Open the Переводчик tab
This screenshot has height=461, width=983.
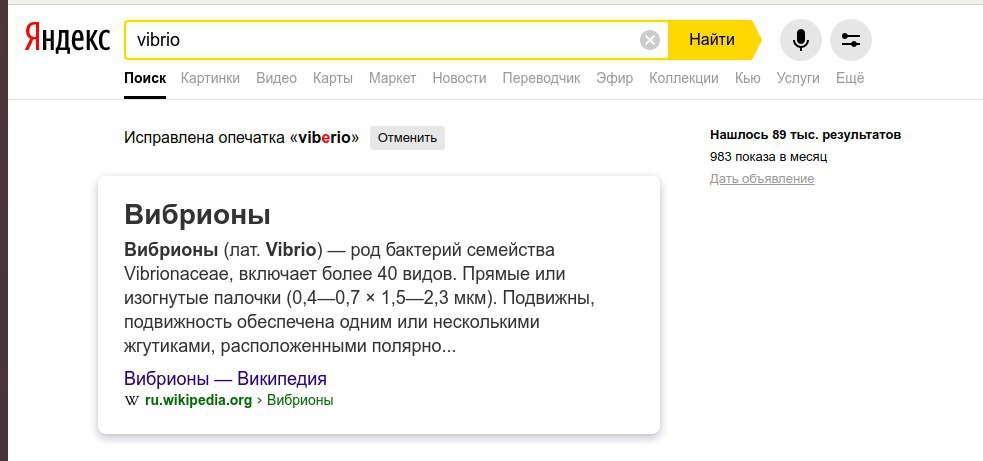[542, 78]
